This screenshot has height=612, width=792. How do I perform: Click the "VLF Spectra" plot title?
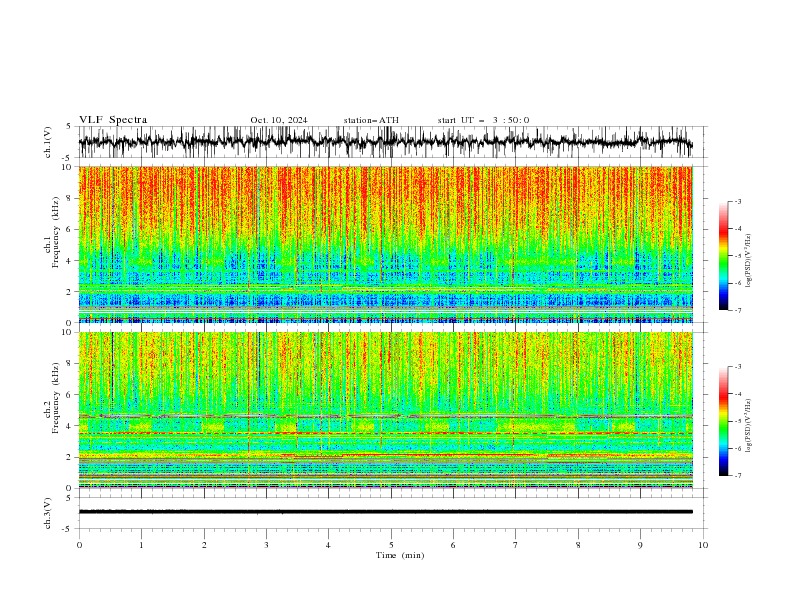click(x=113, y=120)
